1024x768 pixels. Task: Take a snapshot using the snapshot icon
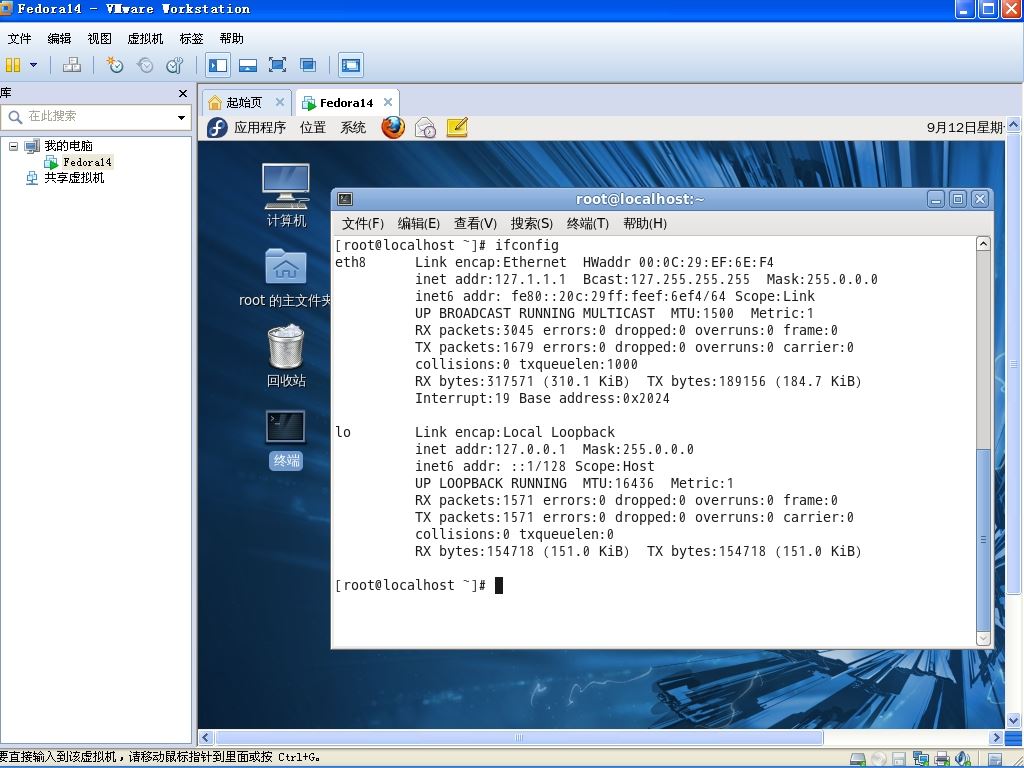[x=115, y=65]
